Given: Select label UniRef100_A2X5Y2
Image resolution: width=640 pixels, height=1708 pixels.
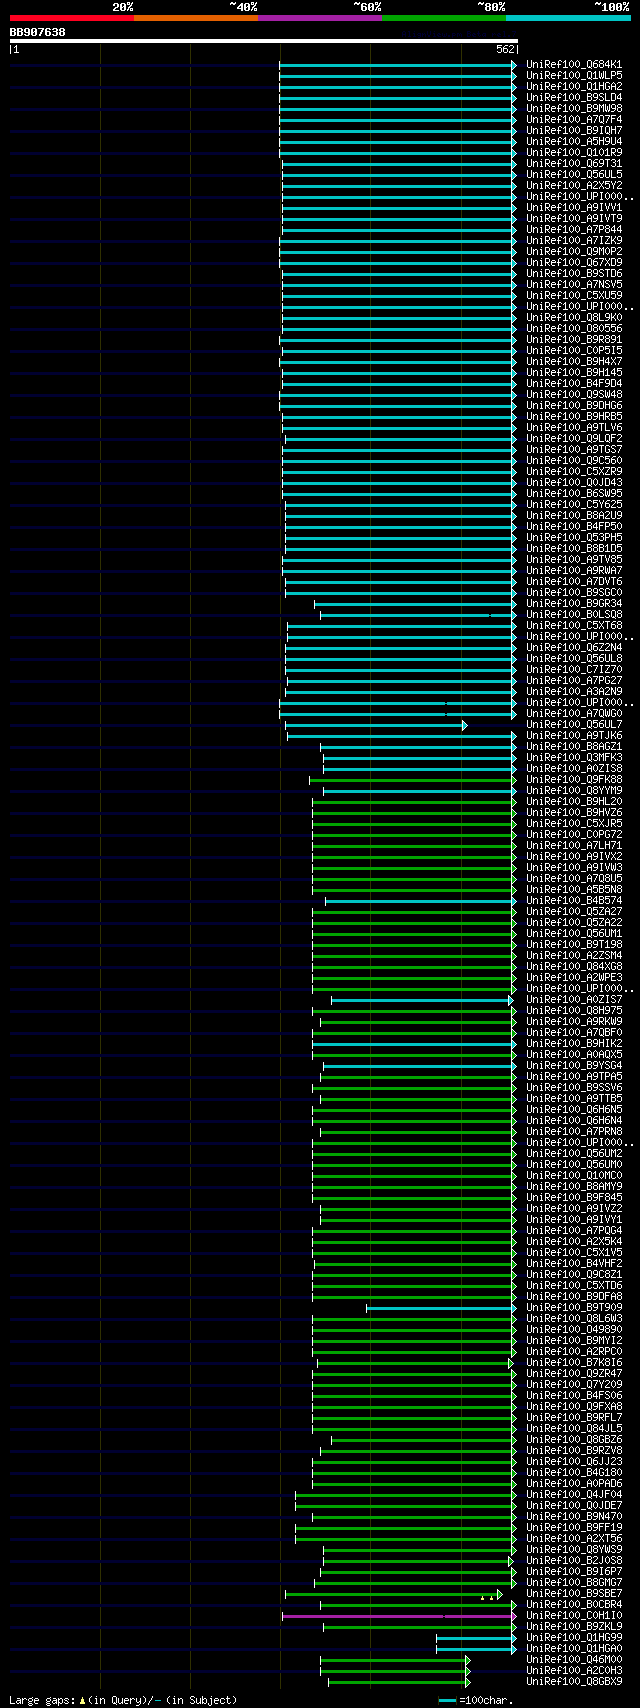Looking at the screenshot, I should [574, 186].
